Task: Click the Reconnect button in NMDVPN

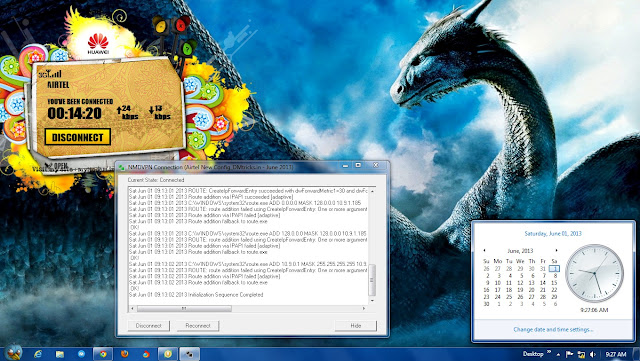Action: coord(198,325)
